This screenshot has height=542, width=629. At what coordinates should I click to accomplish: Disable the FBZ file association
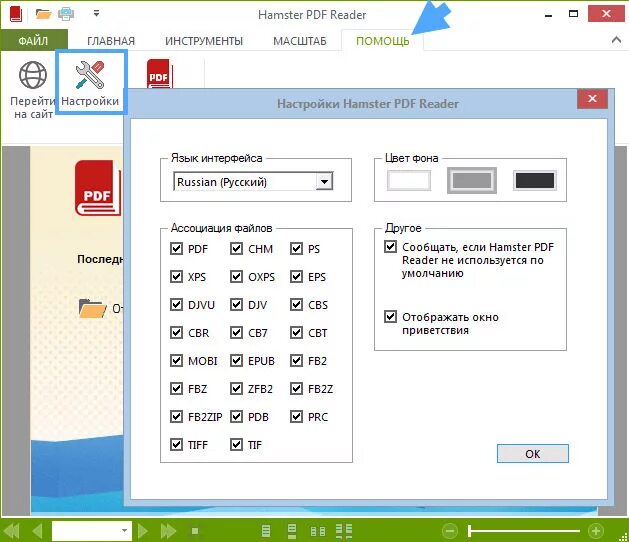coord(177,389)
